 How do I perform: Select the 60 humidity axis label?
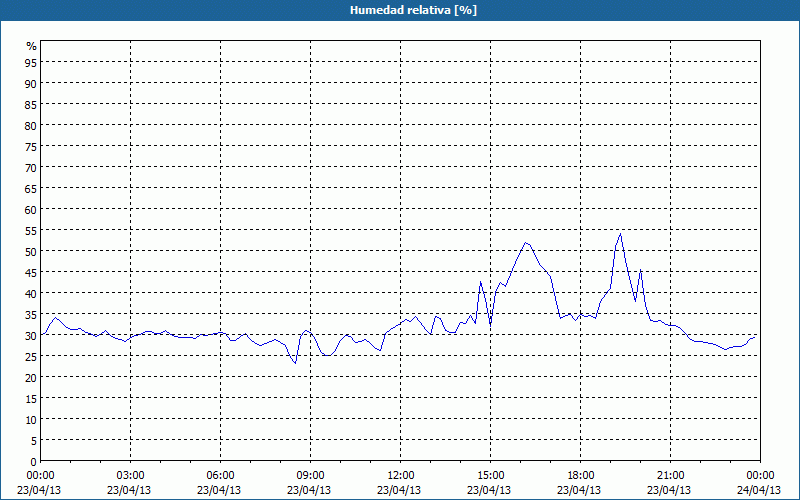[x=31, y=209]
